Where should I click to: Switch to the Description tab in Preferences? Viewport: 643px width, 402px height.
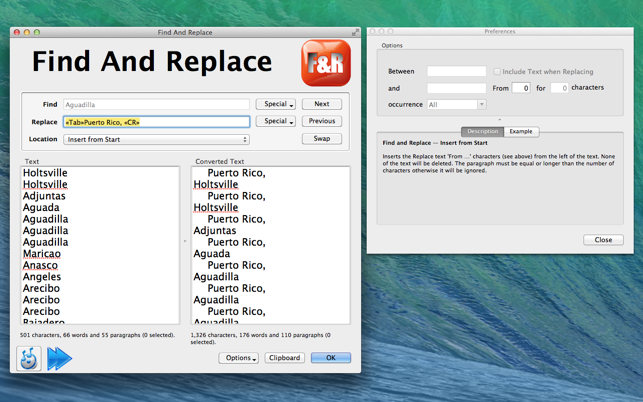coord(482,131)
